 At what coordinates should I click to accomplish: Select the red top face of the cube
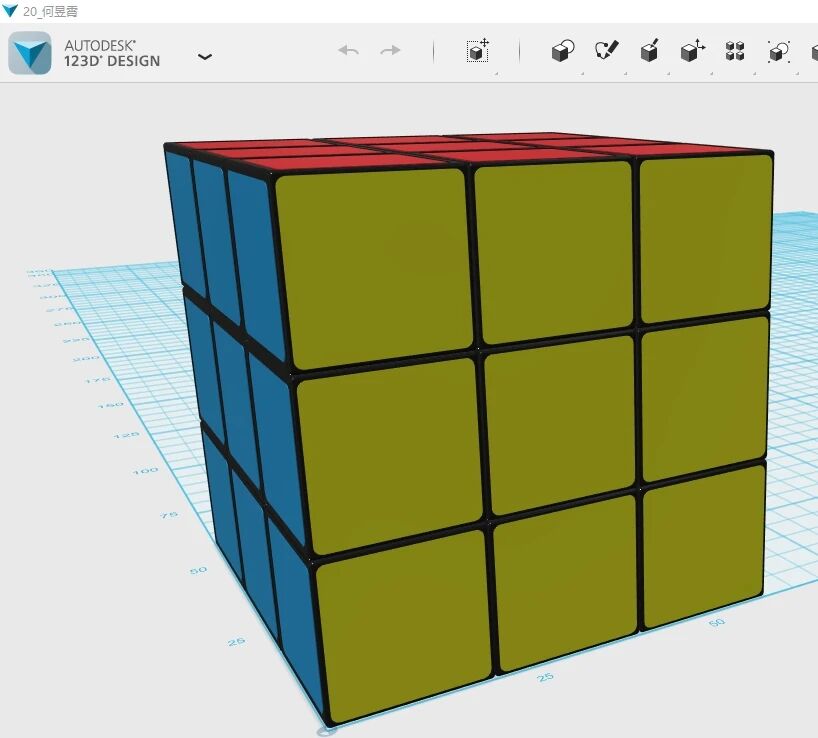tap(470, 150)
